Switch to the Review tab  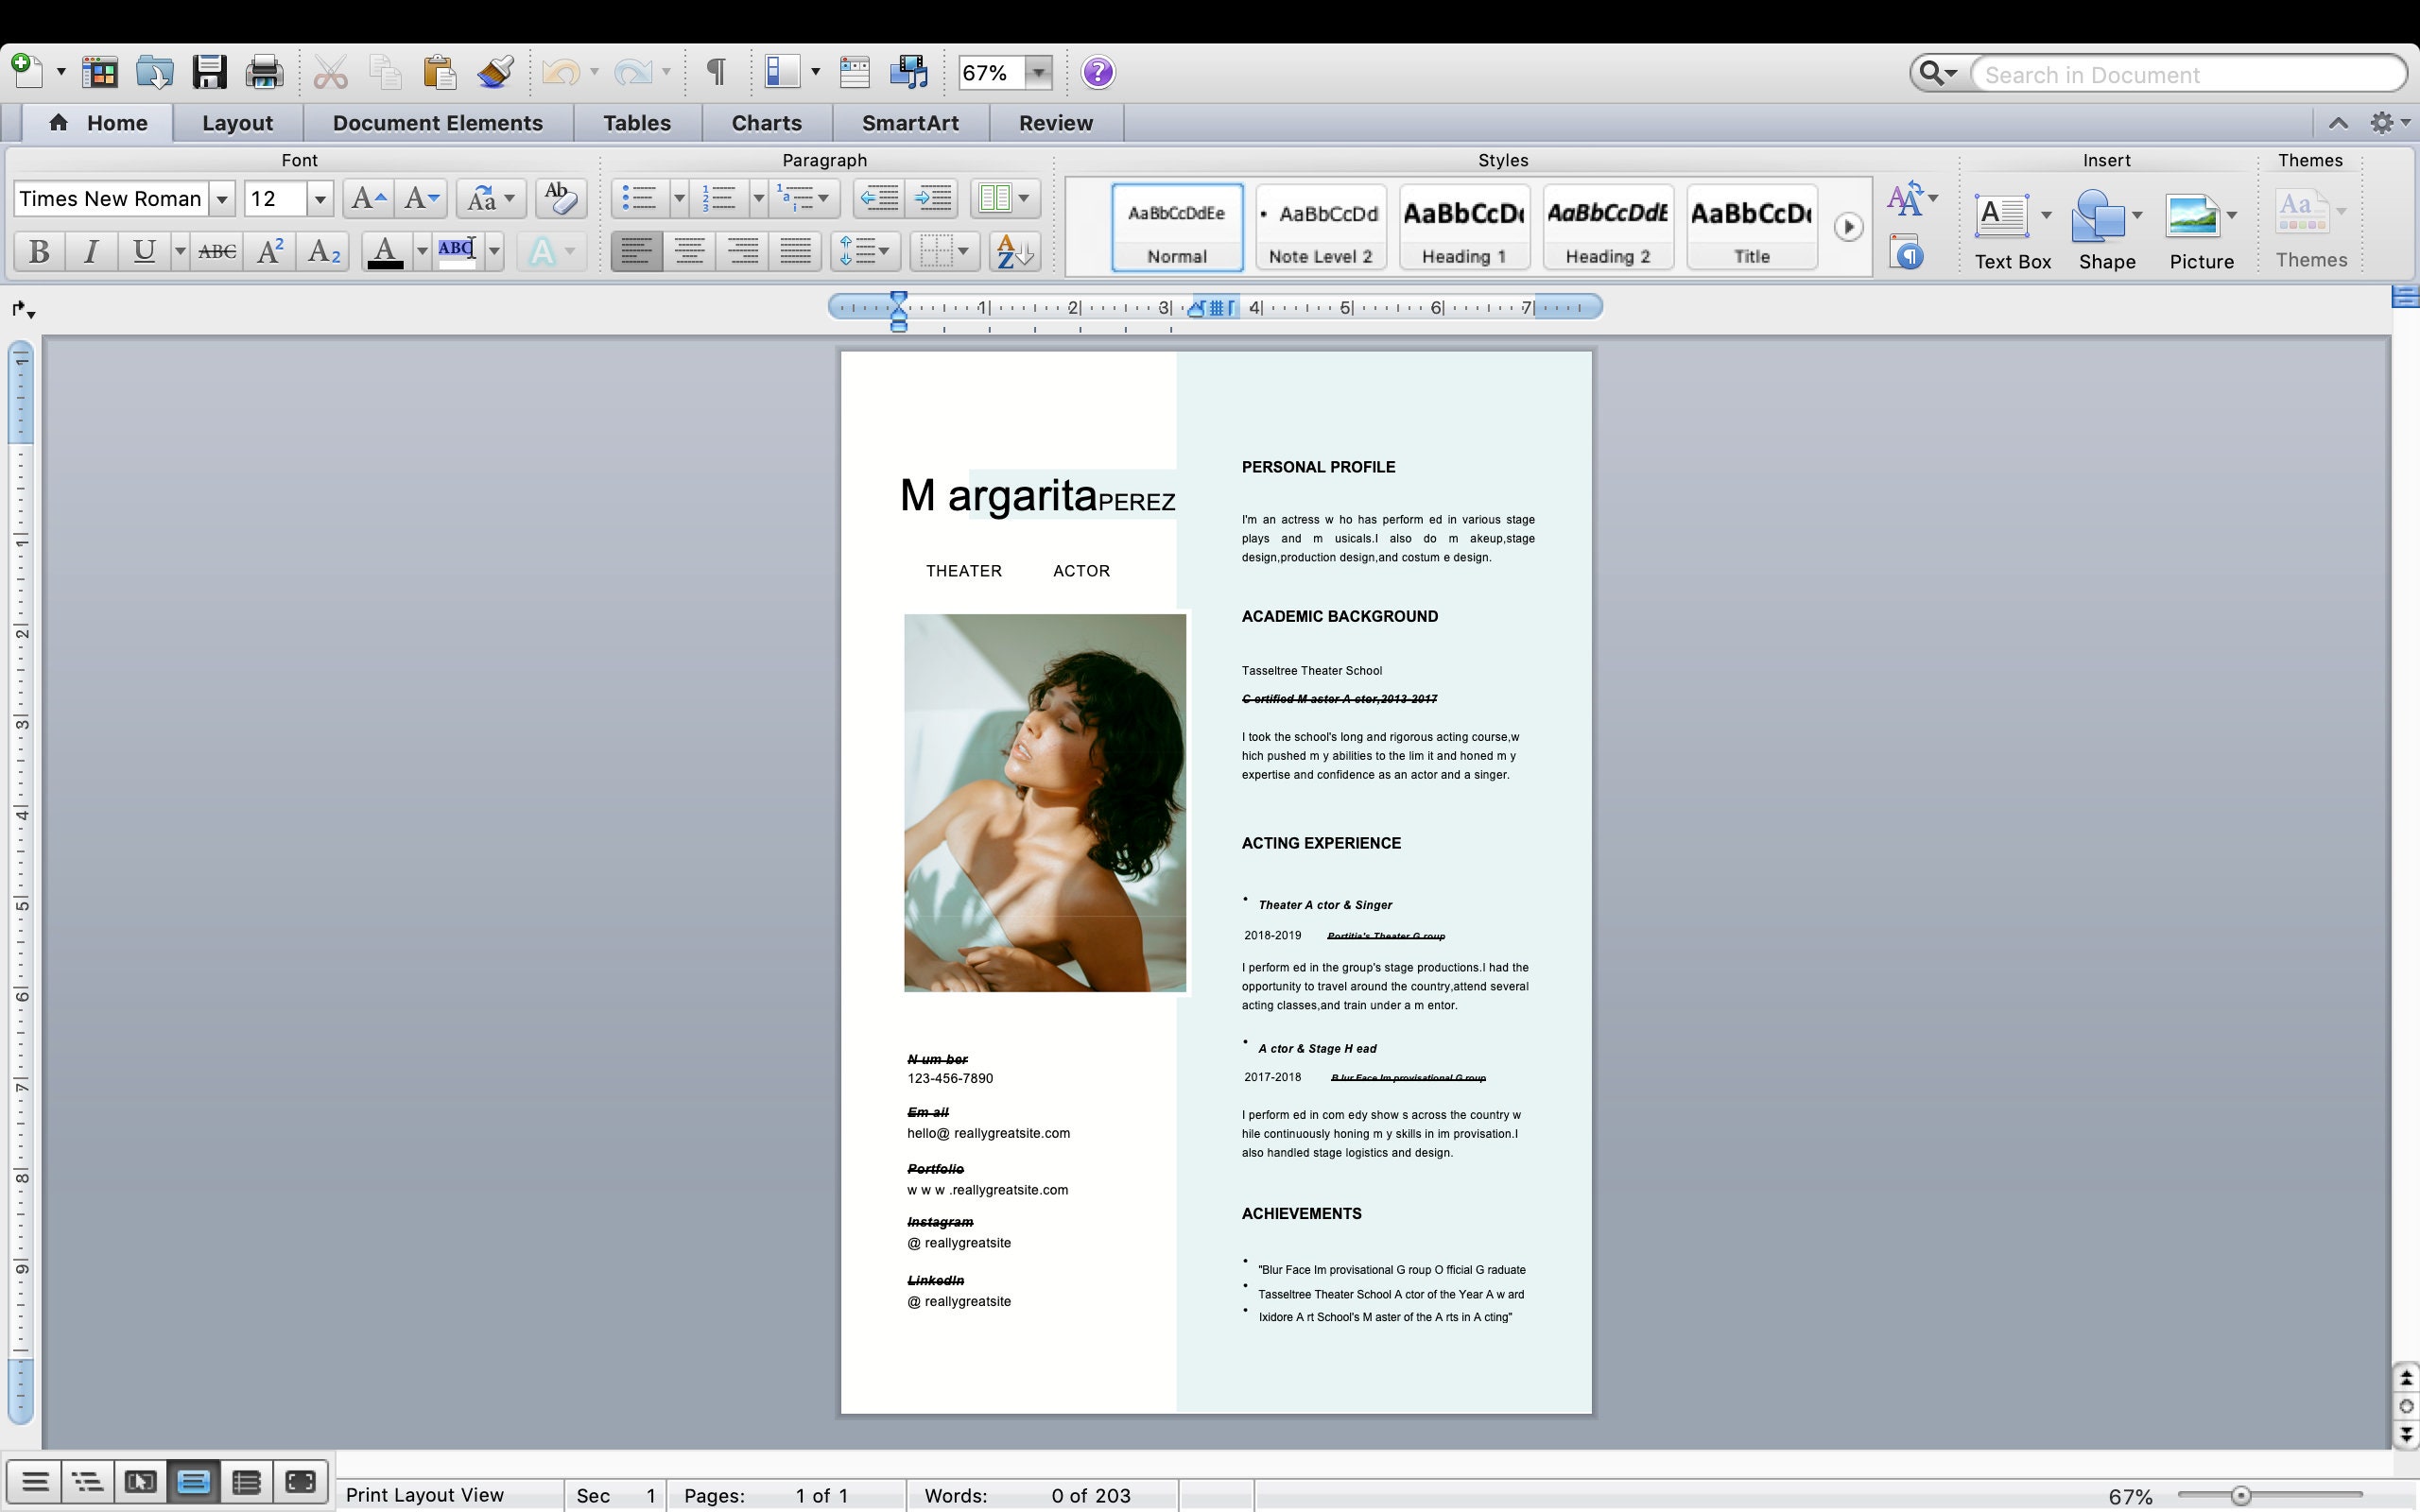1056,122
